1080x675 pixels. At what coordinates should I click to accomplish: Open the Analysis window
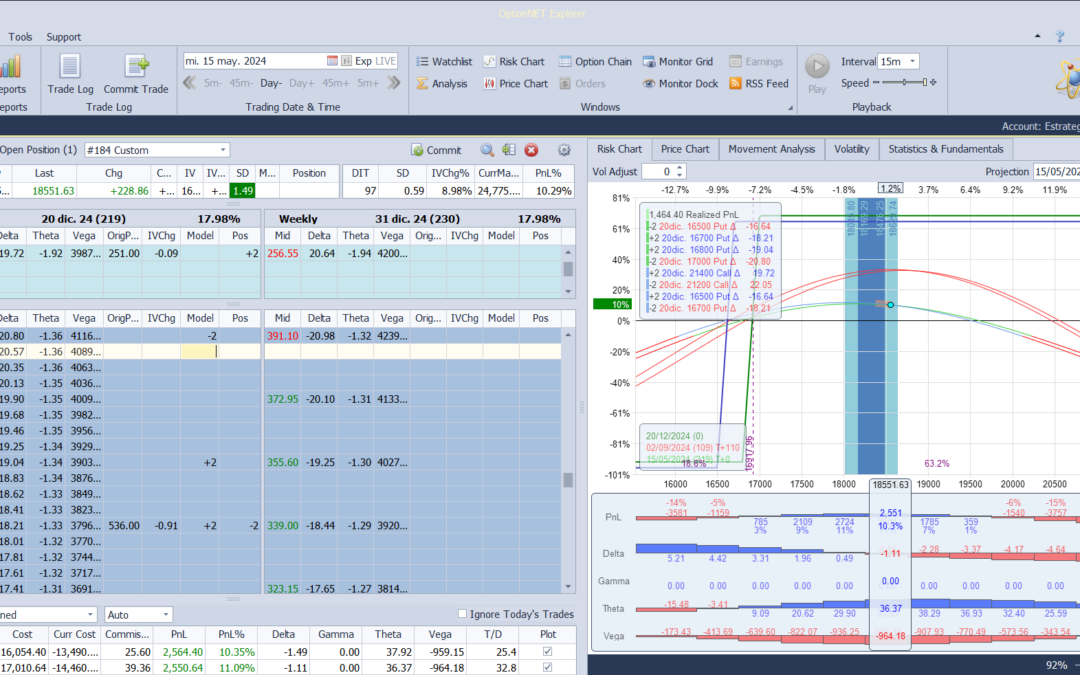pyautogui.click(x=442, y=83)
